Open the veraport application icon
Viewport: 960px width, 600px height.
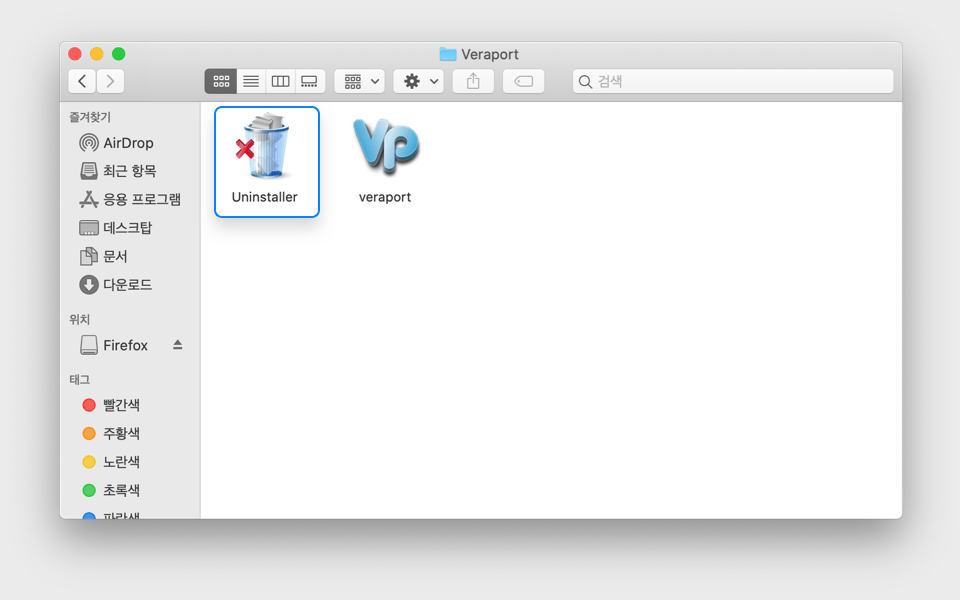[385, 148]
